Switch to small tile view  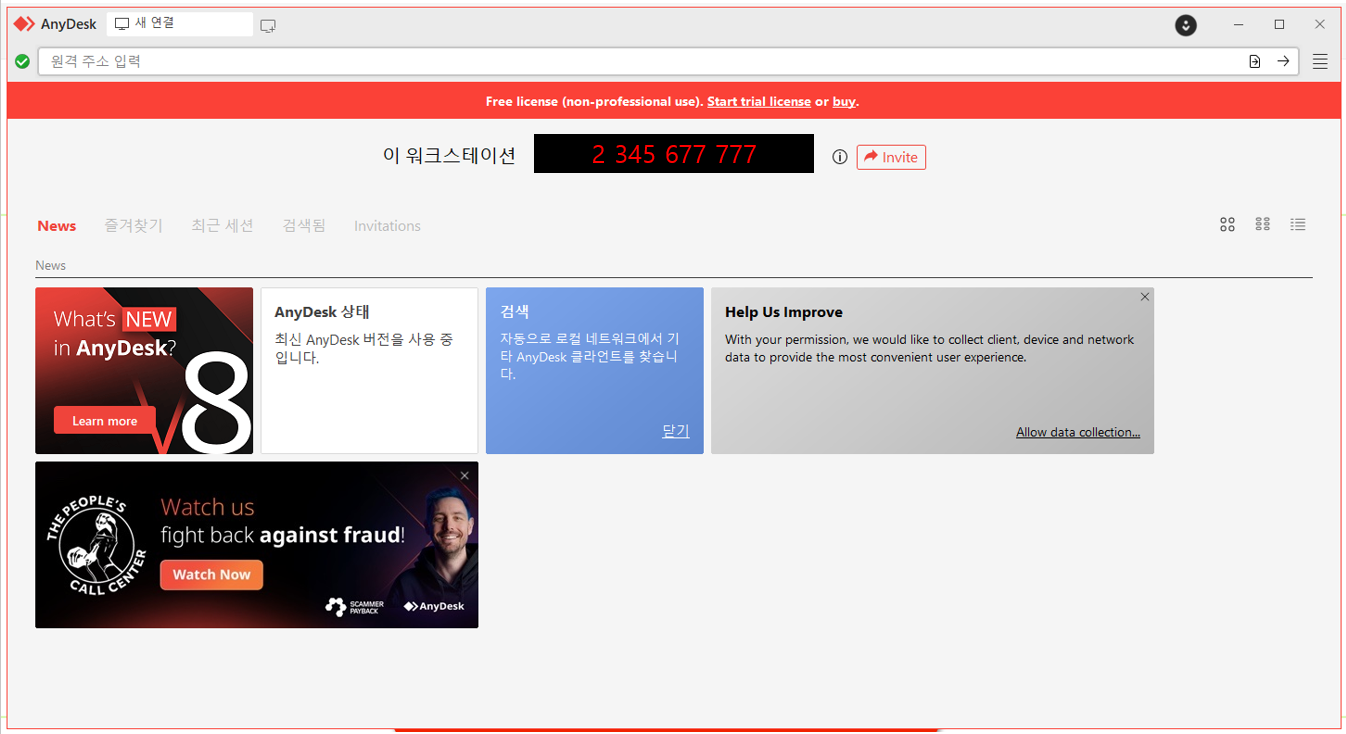point(1263,225)
